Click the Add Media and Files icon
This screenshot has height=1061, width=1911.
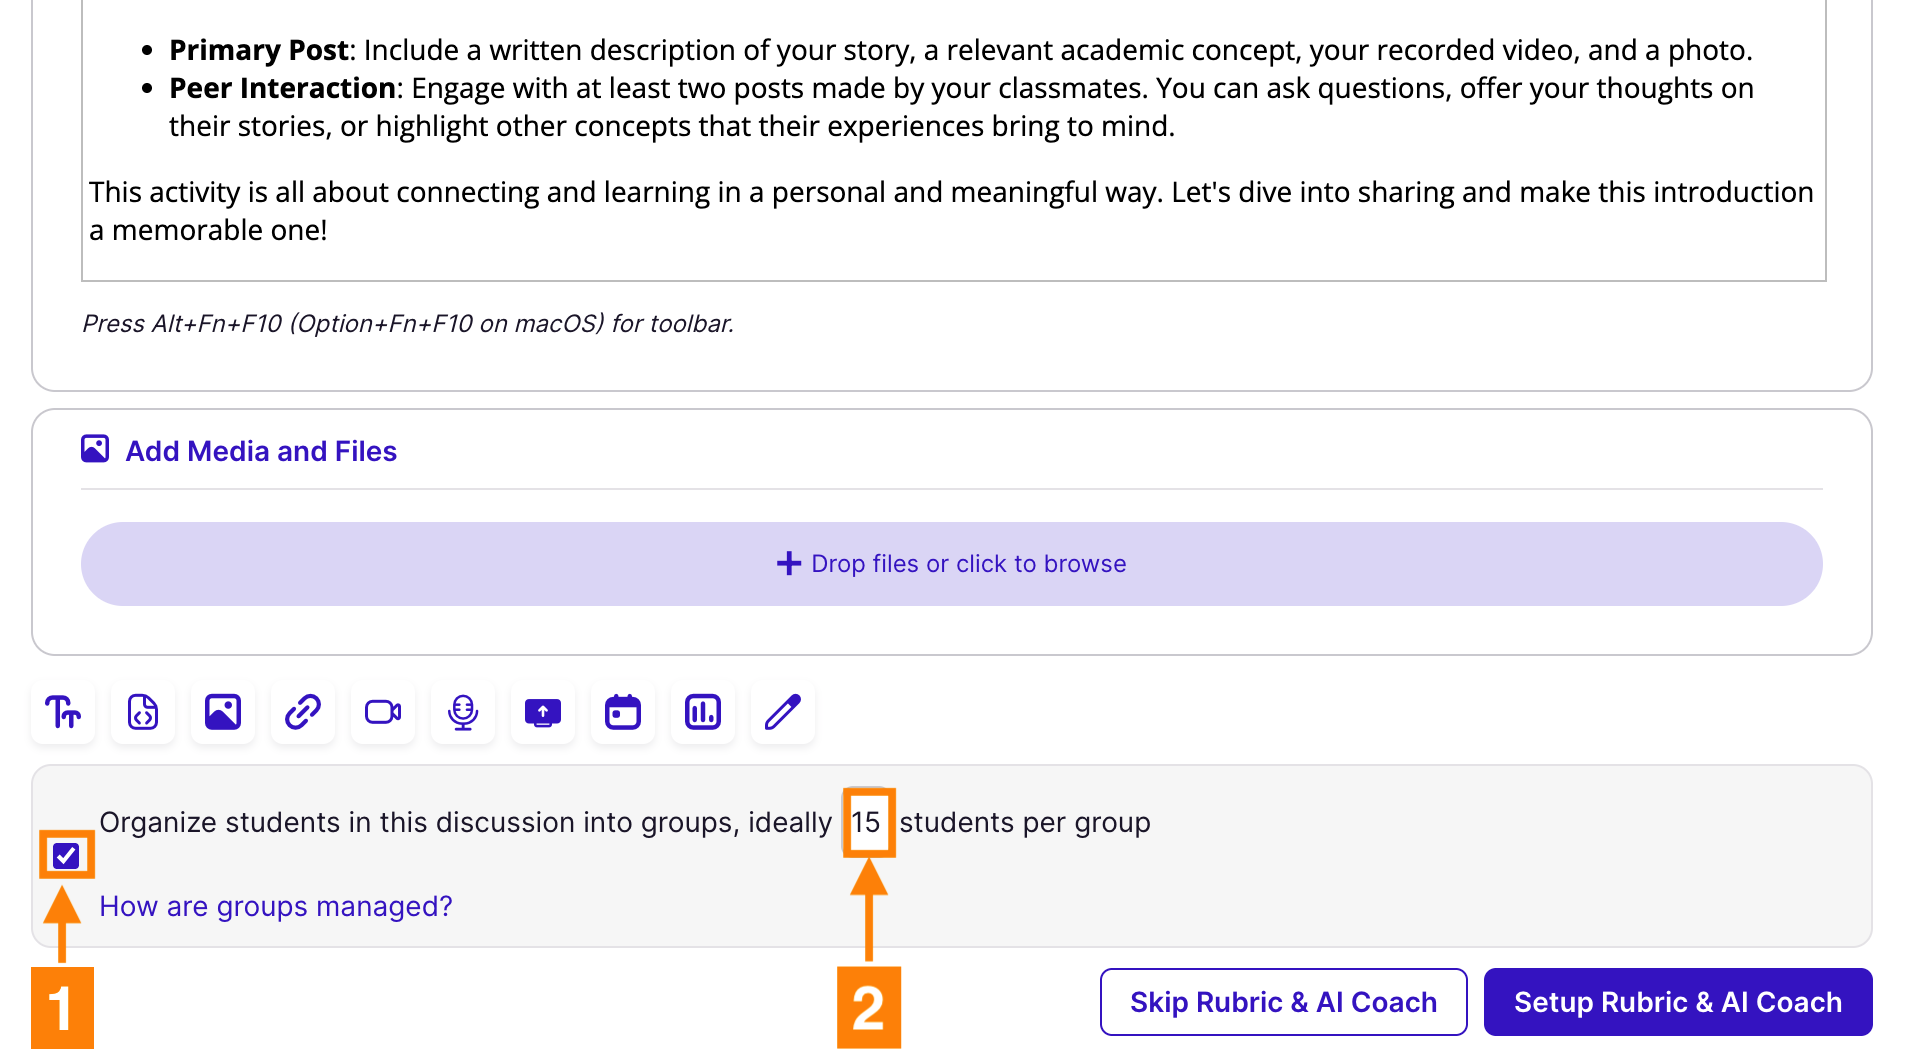click(95, 449)
